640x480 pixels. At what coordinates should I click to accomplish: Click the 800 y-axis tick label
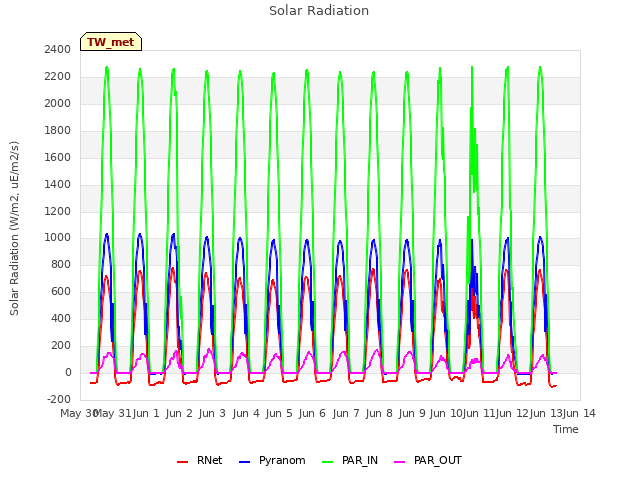(x=61, y=264)
